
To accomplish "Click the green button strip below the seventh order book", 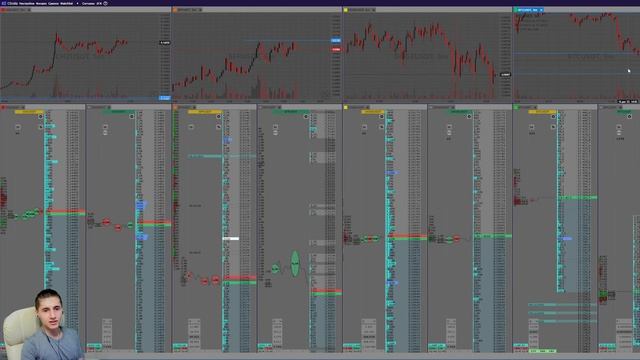I will pos(542,351).
